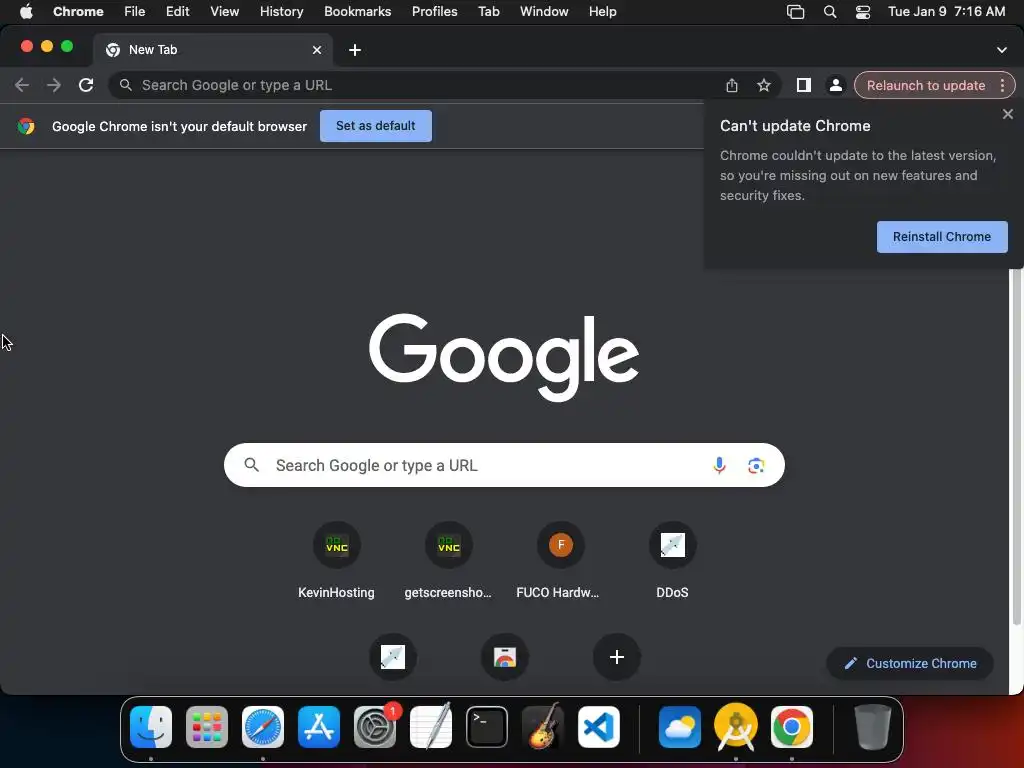This screenshot has height=768, width=1024.
Task: Open the History menu
Action: [281, 12]
